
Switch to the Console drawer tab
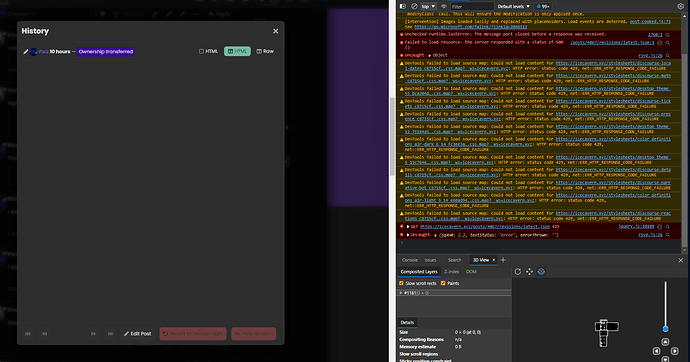tap(409, 260)
